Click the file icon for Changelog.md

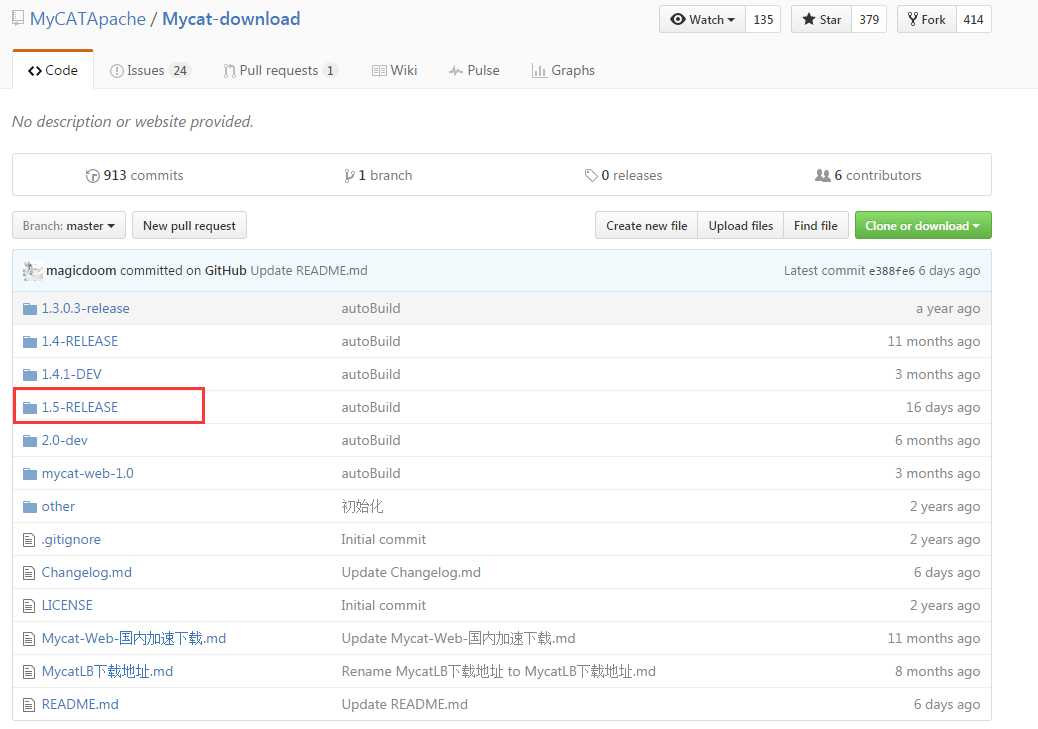tap(29, 573)
